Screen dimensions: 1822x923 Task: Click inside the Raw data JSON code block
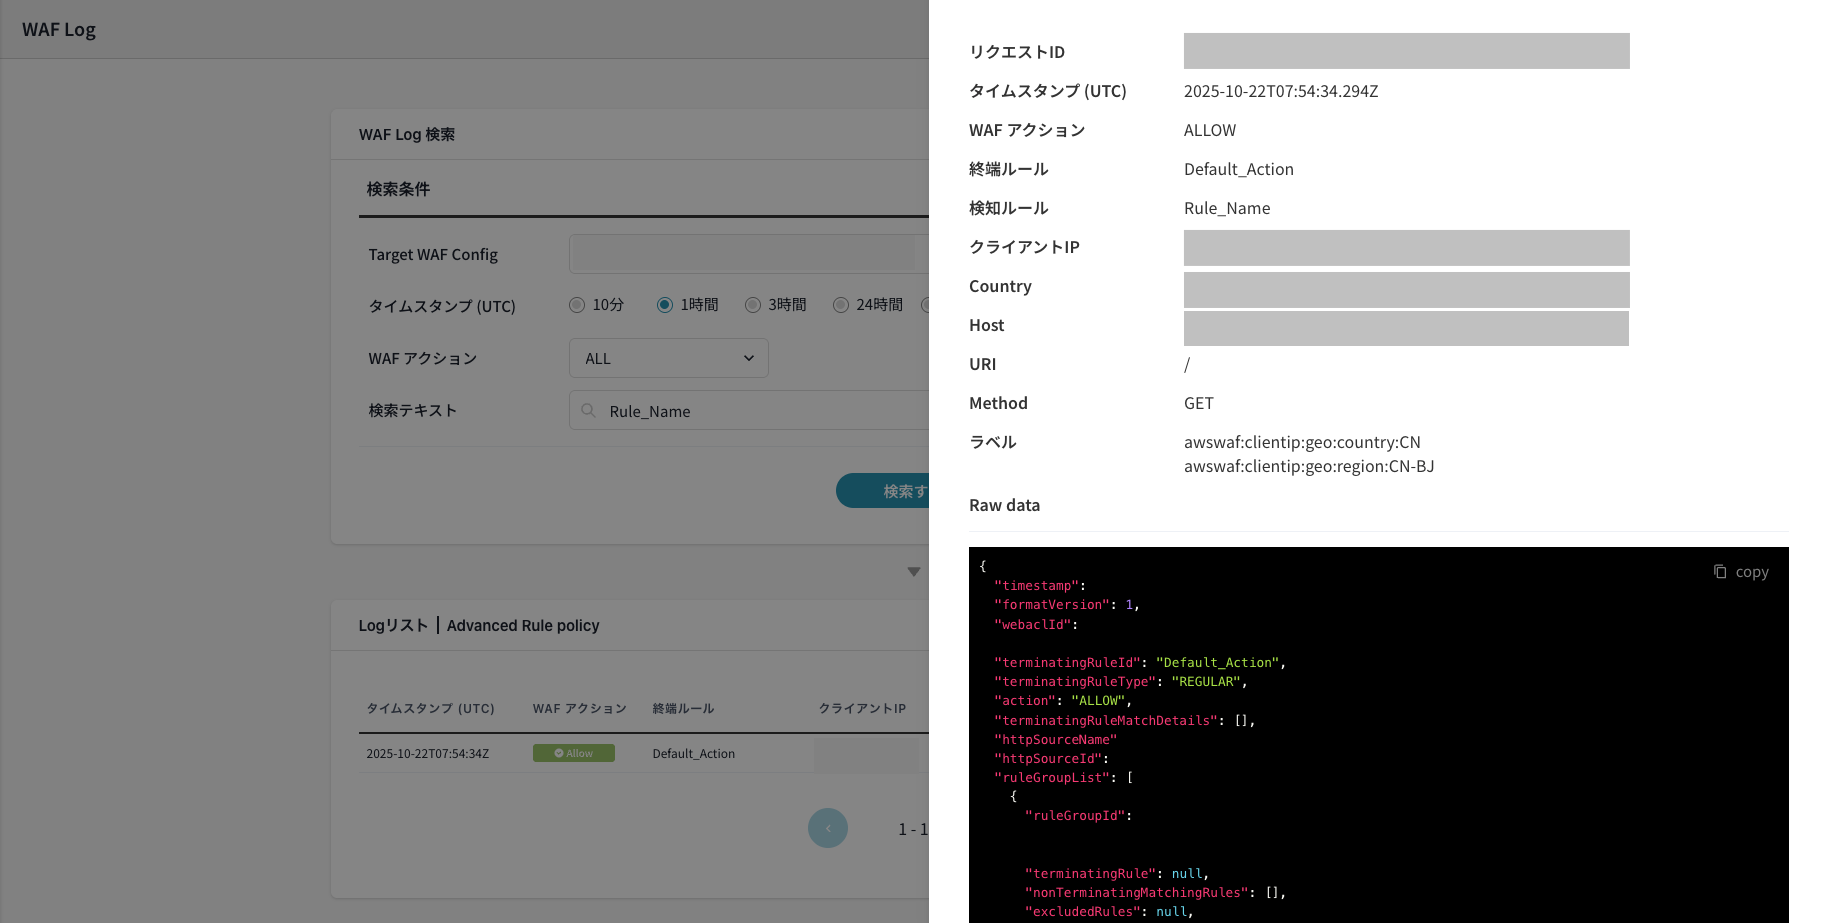coord(1378,740)
